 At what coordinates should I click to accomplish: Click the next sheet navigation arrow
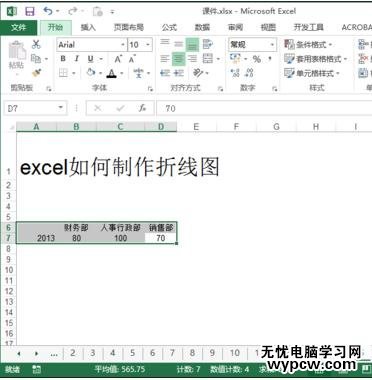click(36, 353)
